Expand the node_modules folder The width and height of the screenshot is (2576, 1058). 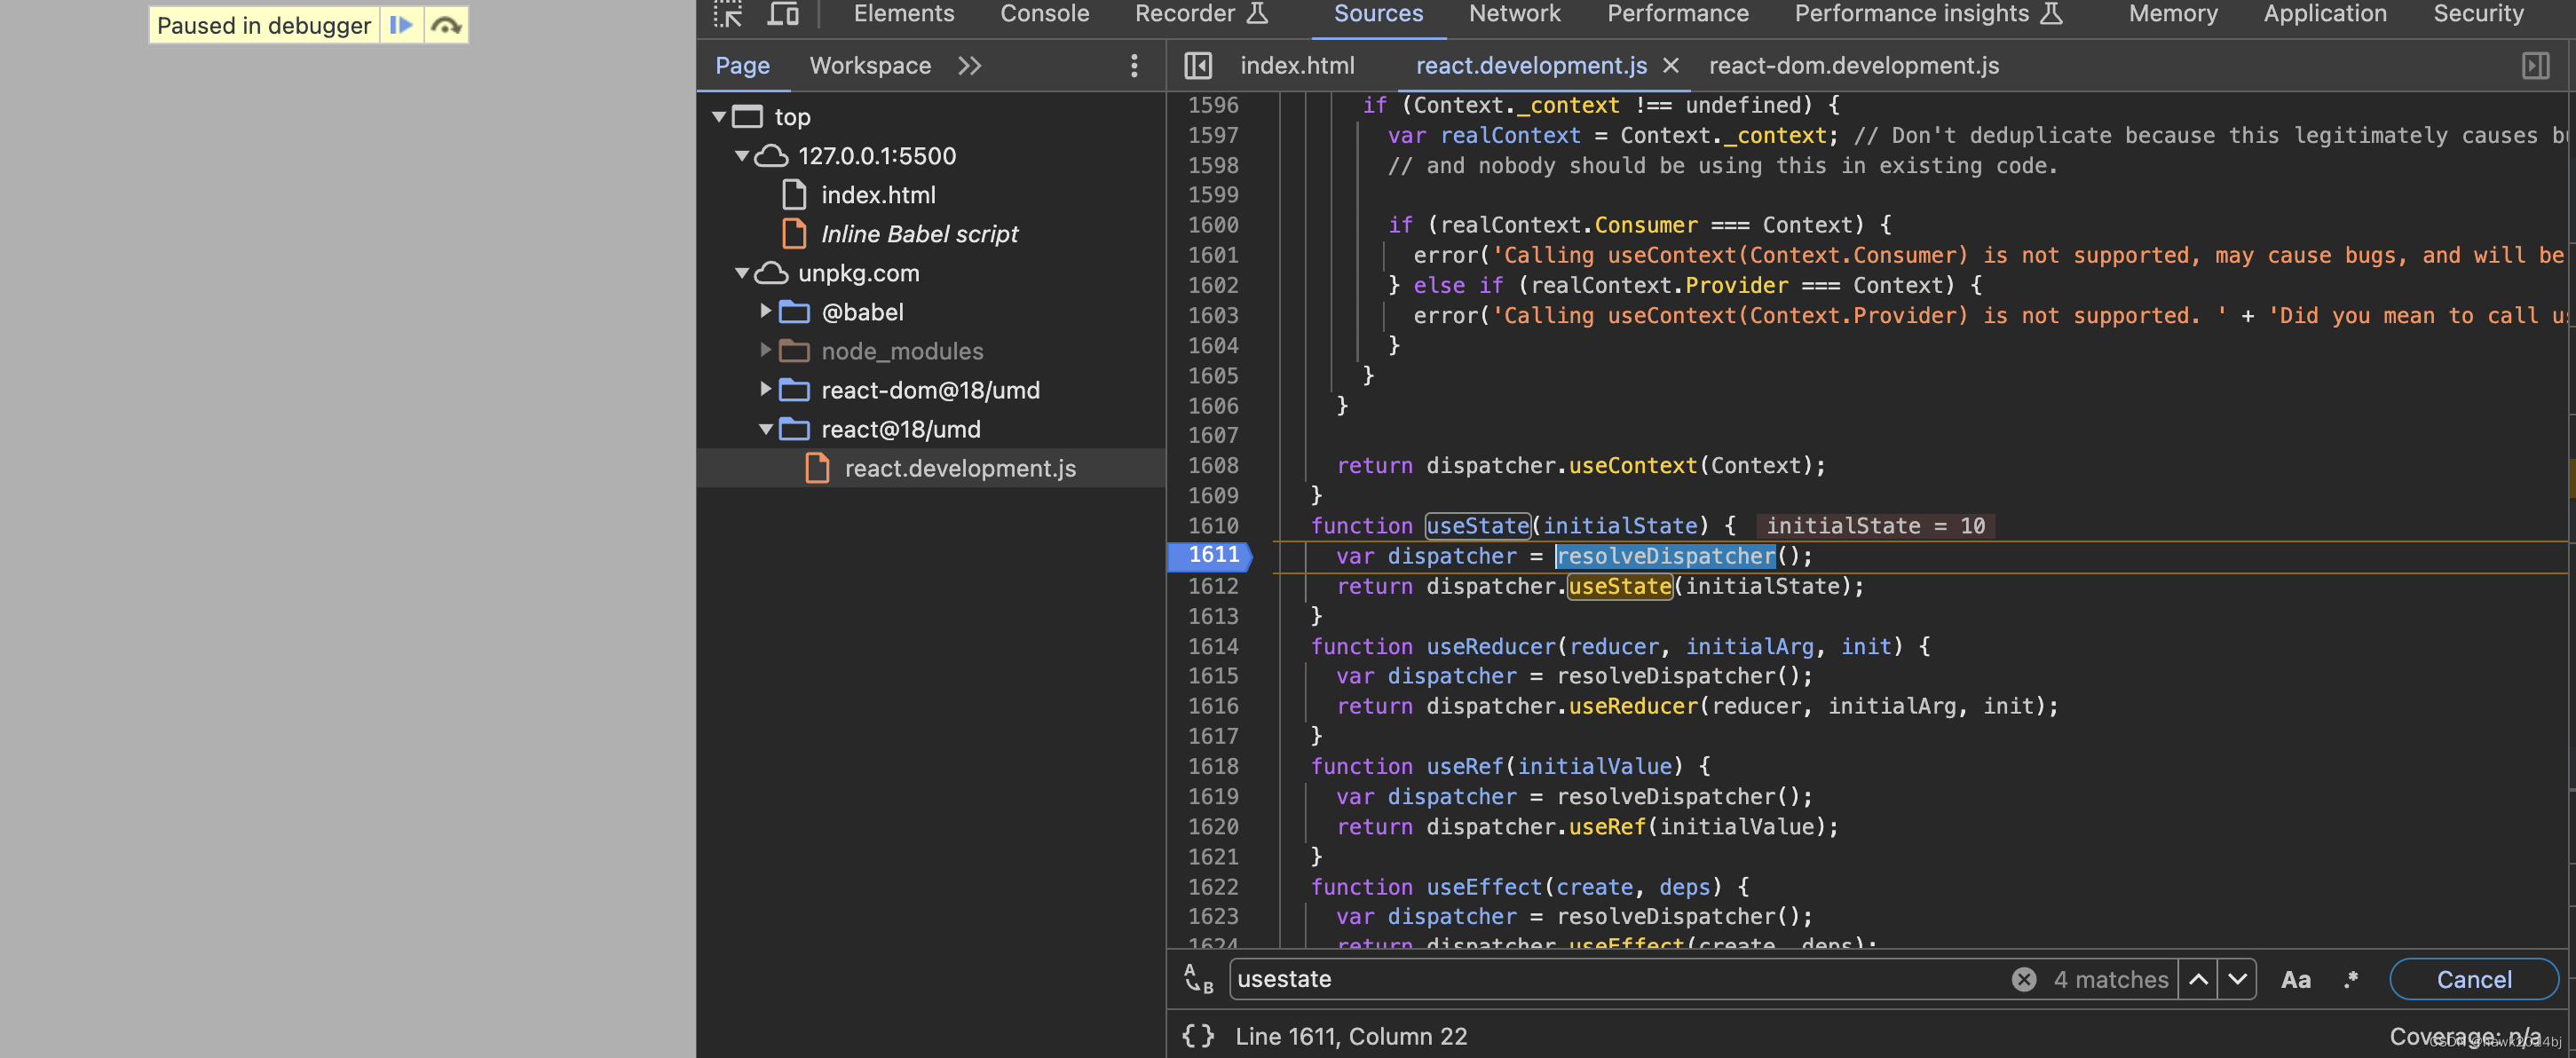click(x=766, y=350)
